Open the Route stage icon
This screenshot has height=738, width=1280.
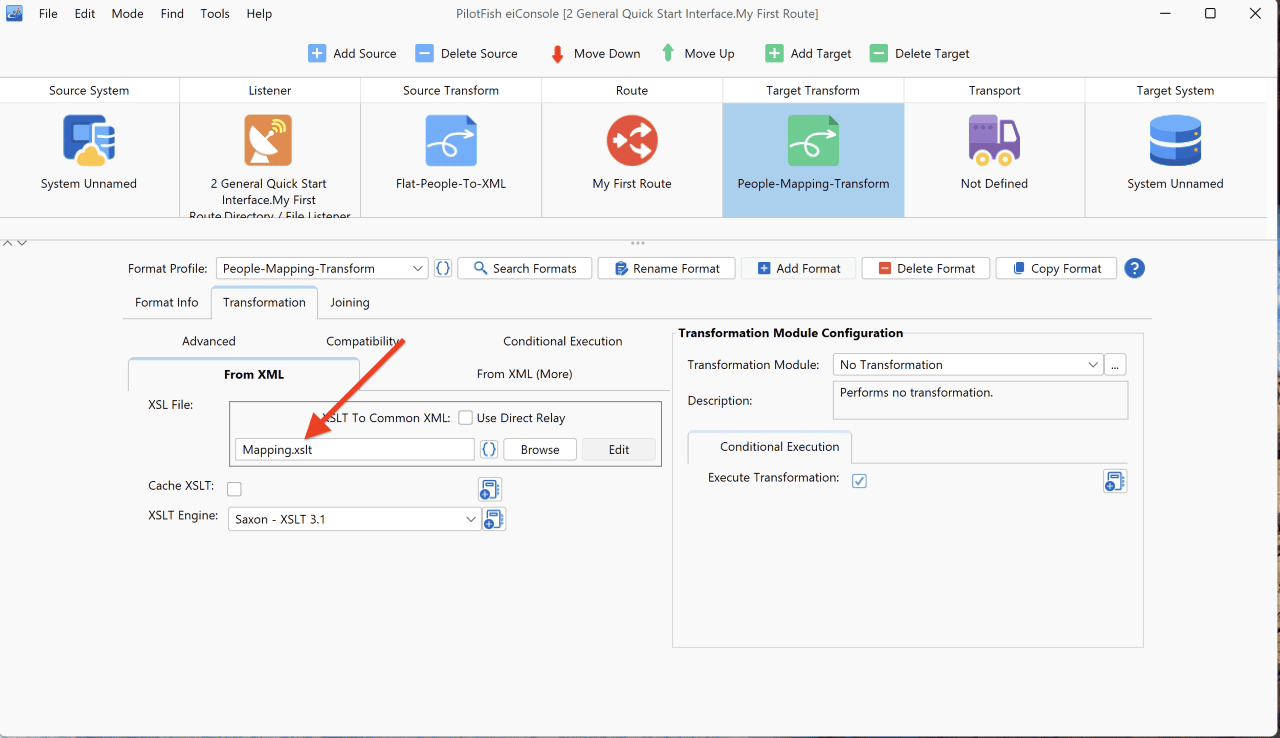632,140
